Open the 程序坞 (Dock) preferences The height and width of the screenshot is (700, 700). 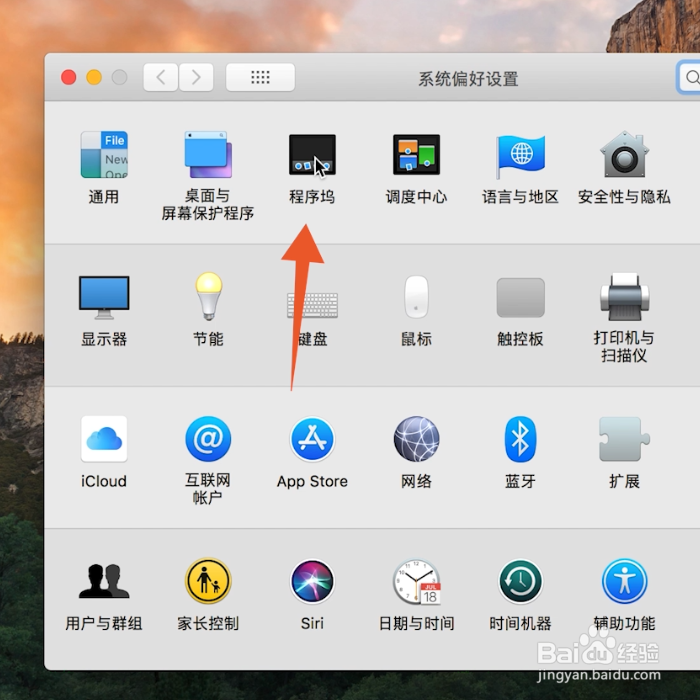pyautogui.click(x=312, y=154)
